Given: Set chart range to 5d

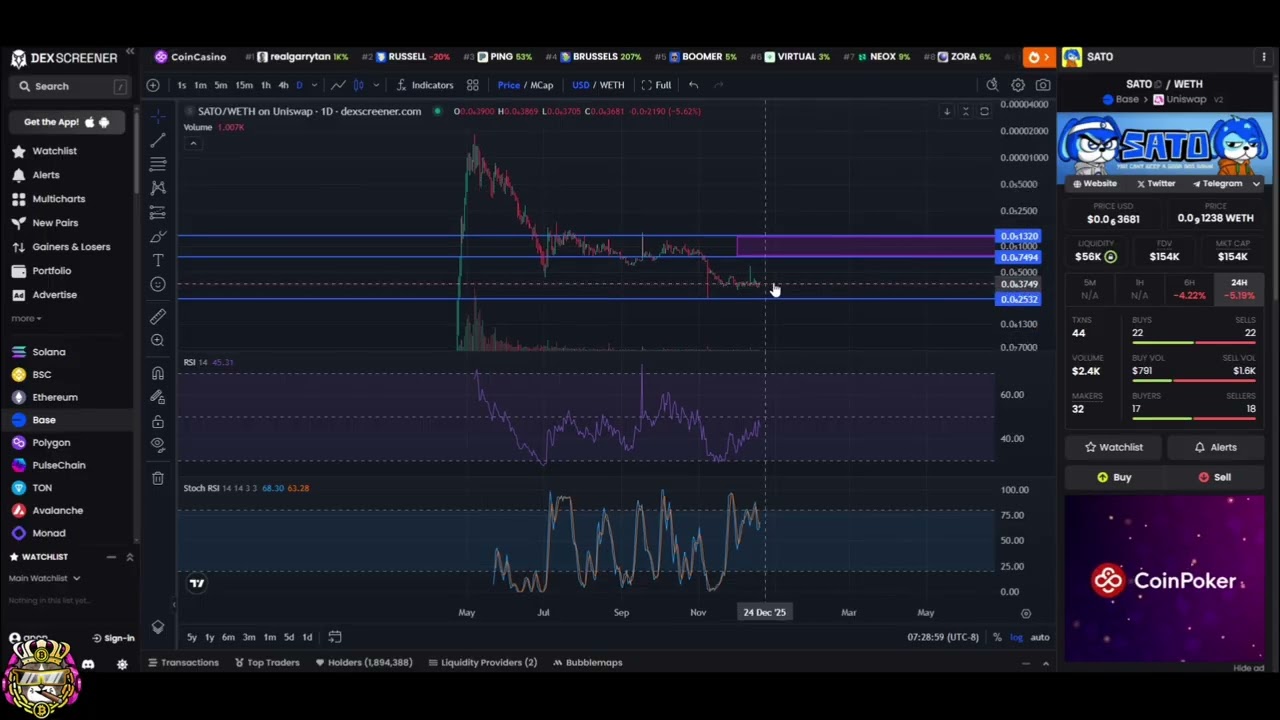Looking at the screenshot, I should pyautogui.click(x=288, y=637).
